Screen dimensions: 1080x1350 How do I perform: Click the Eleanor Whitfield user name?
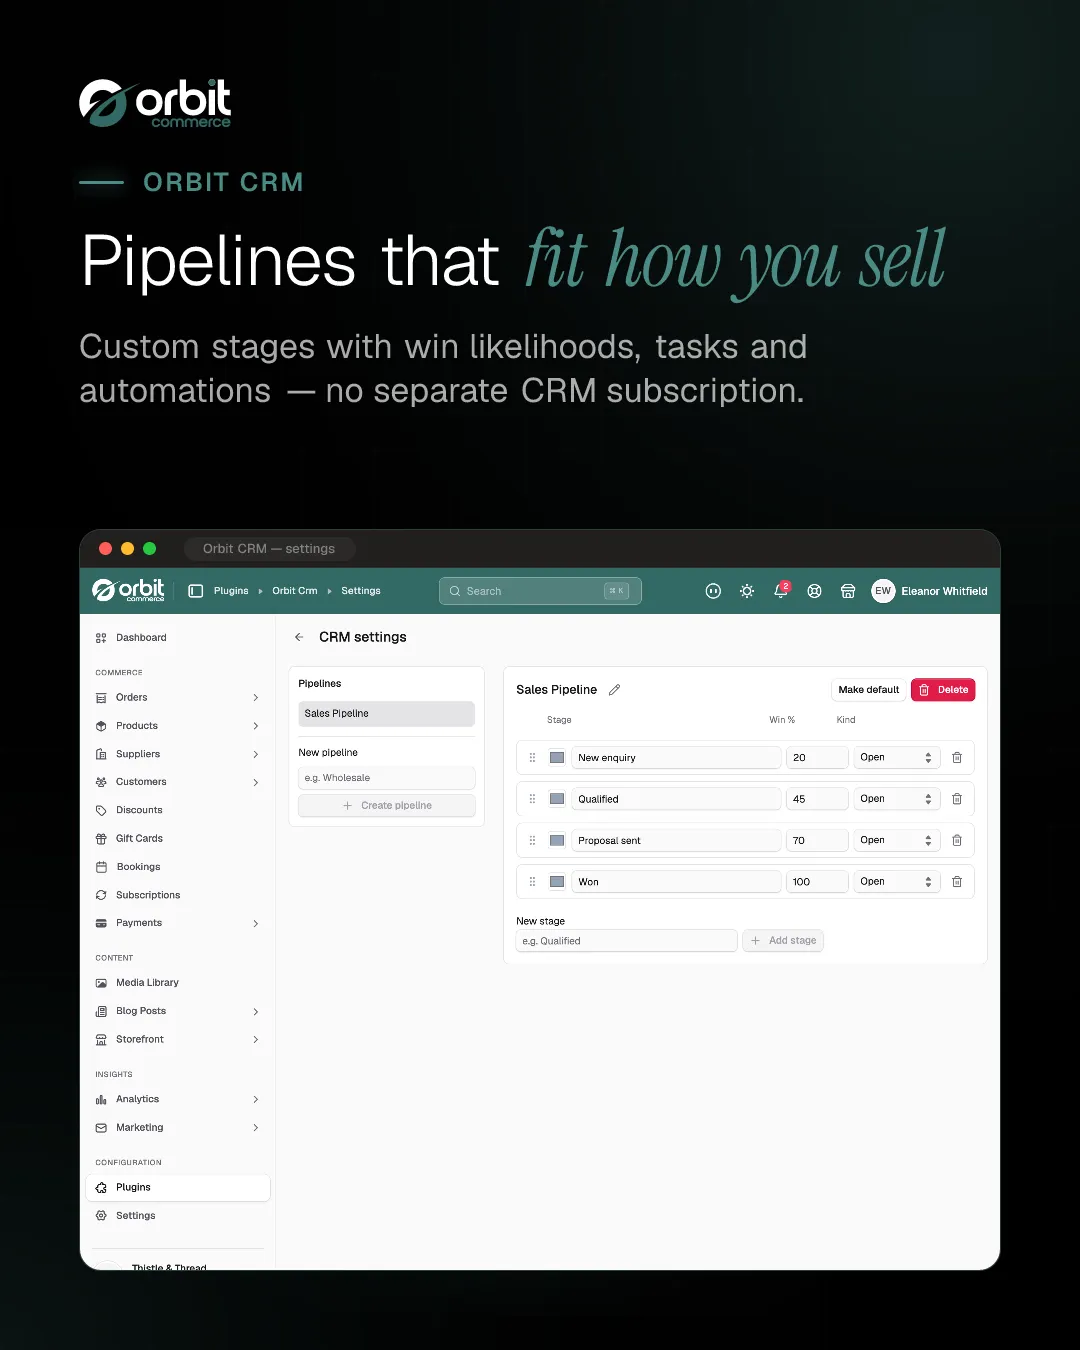click(x=944, y=591)
